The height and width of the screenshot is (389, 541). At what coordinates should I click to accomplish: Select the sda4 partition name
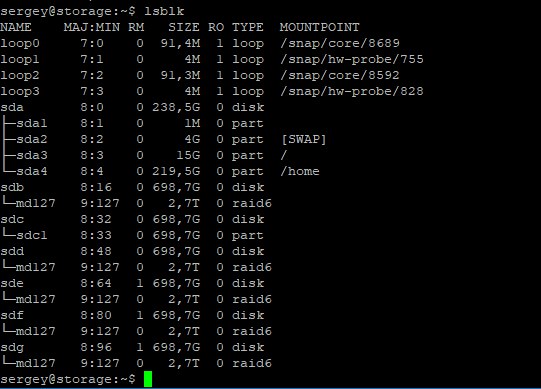pos(32,171)
